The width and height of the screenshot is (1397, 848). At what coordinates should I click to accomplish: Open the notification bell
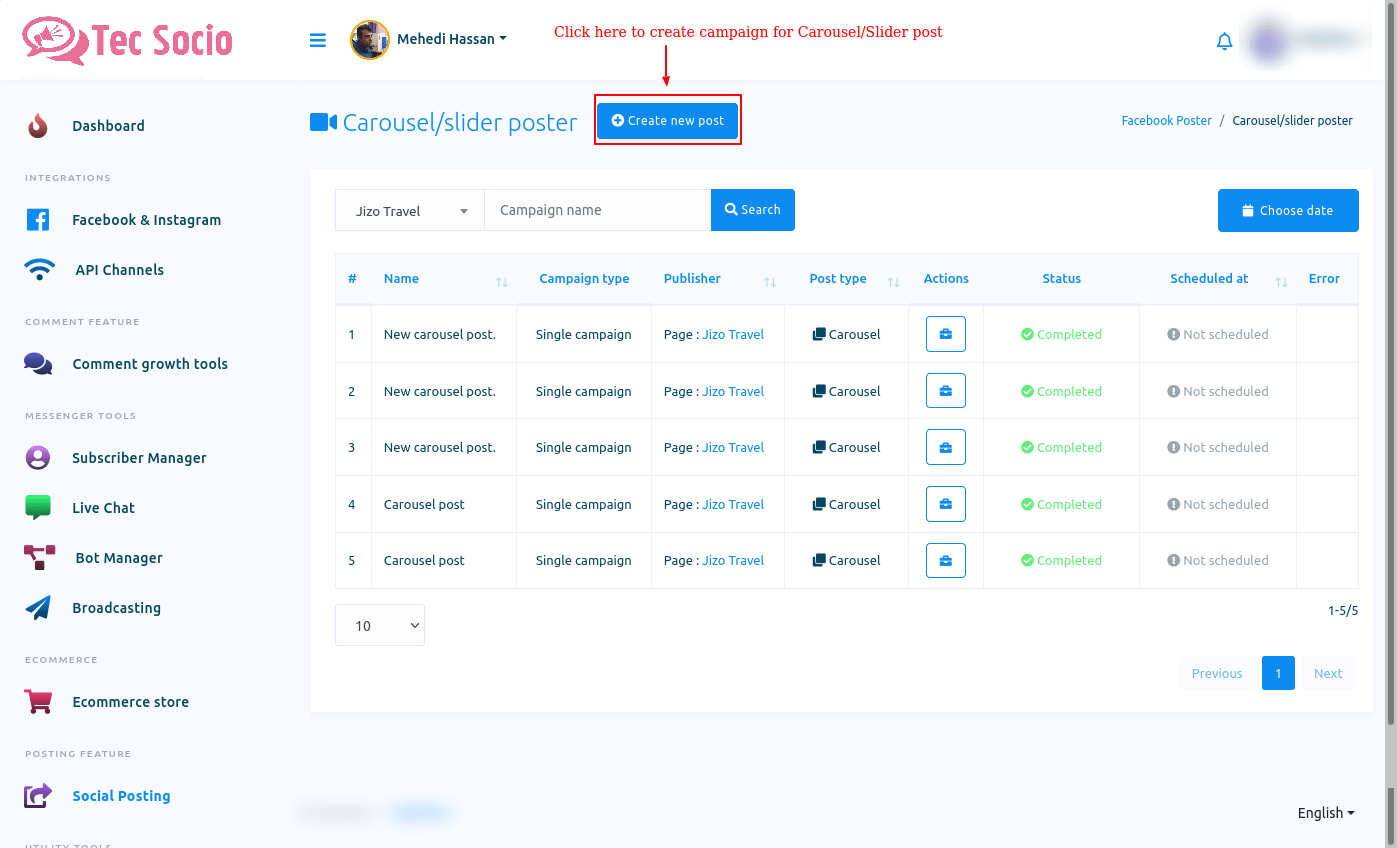point(1224,41)
